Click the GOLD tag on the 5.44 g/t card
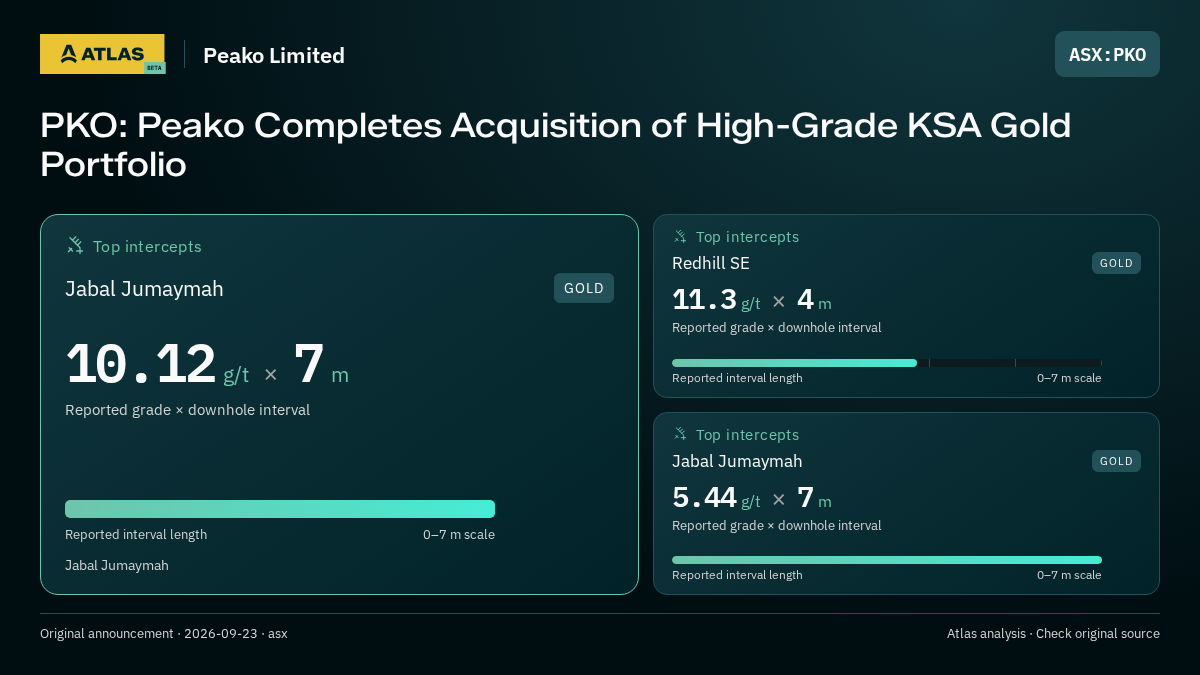The image size is (1200, 675). [x=1116, y=461]
